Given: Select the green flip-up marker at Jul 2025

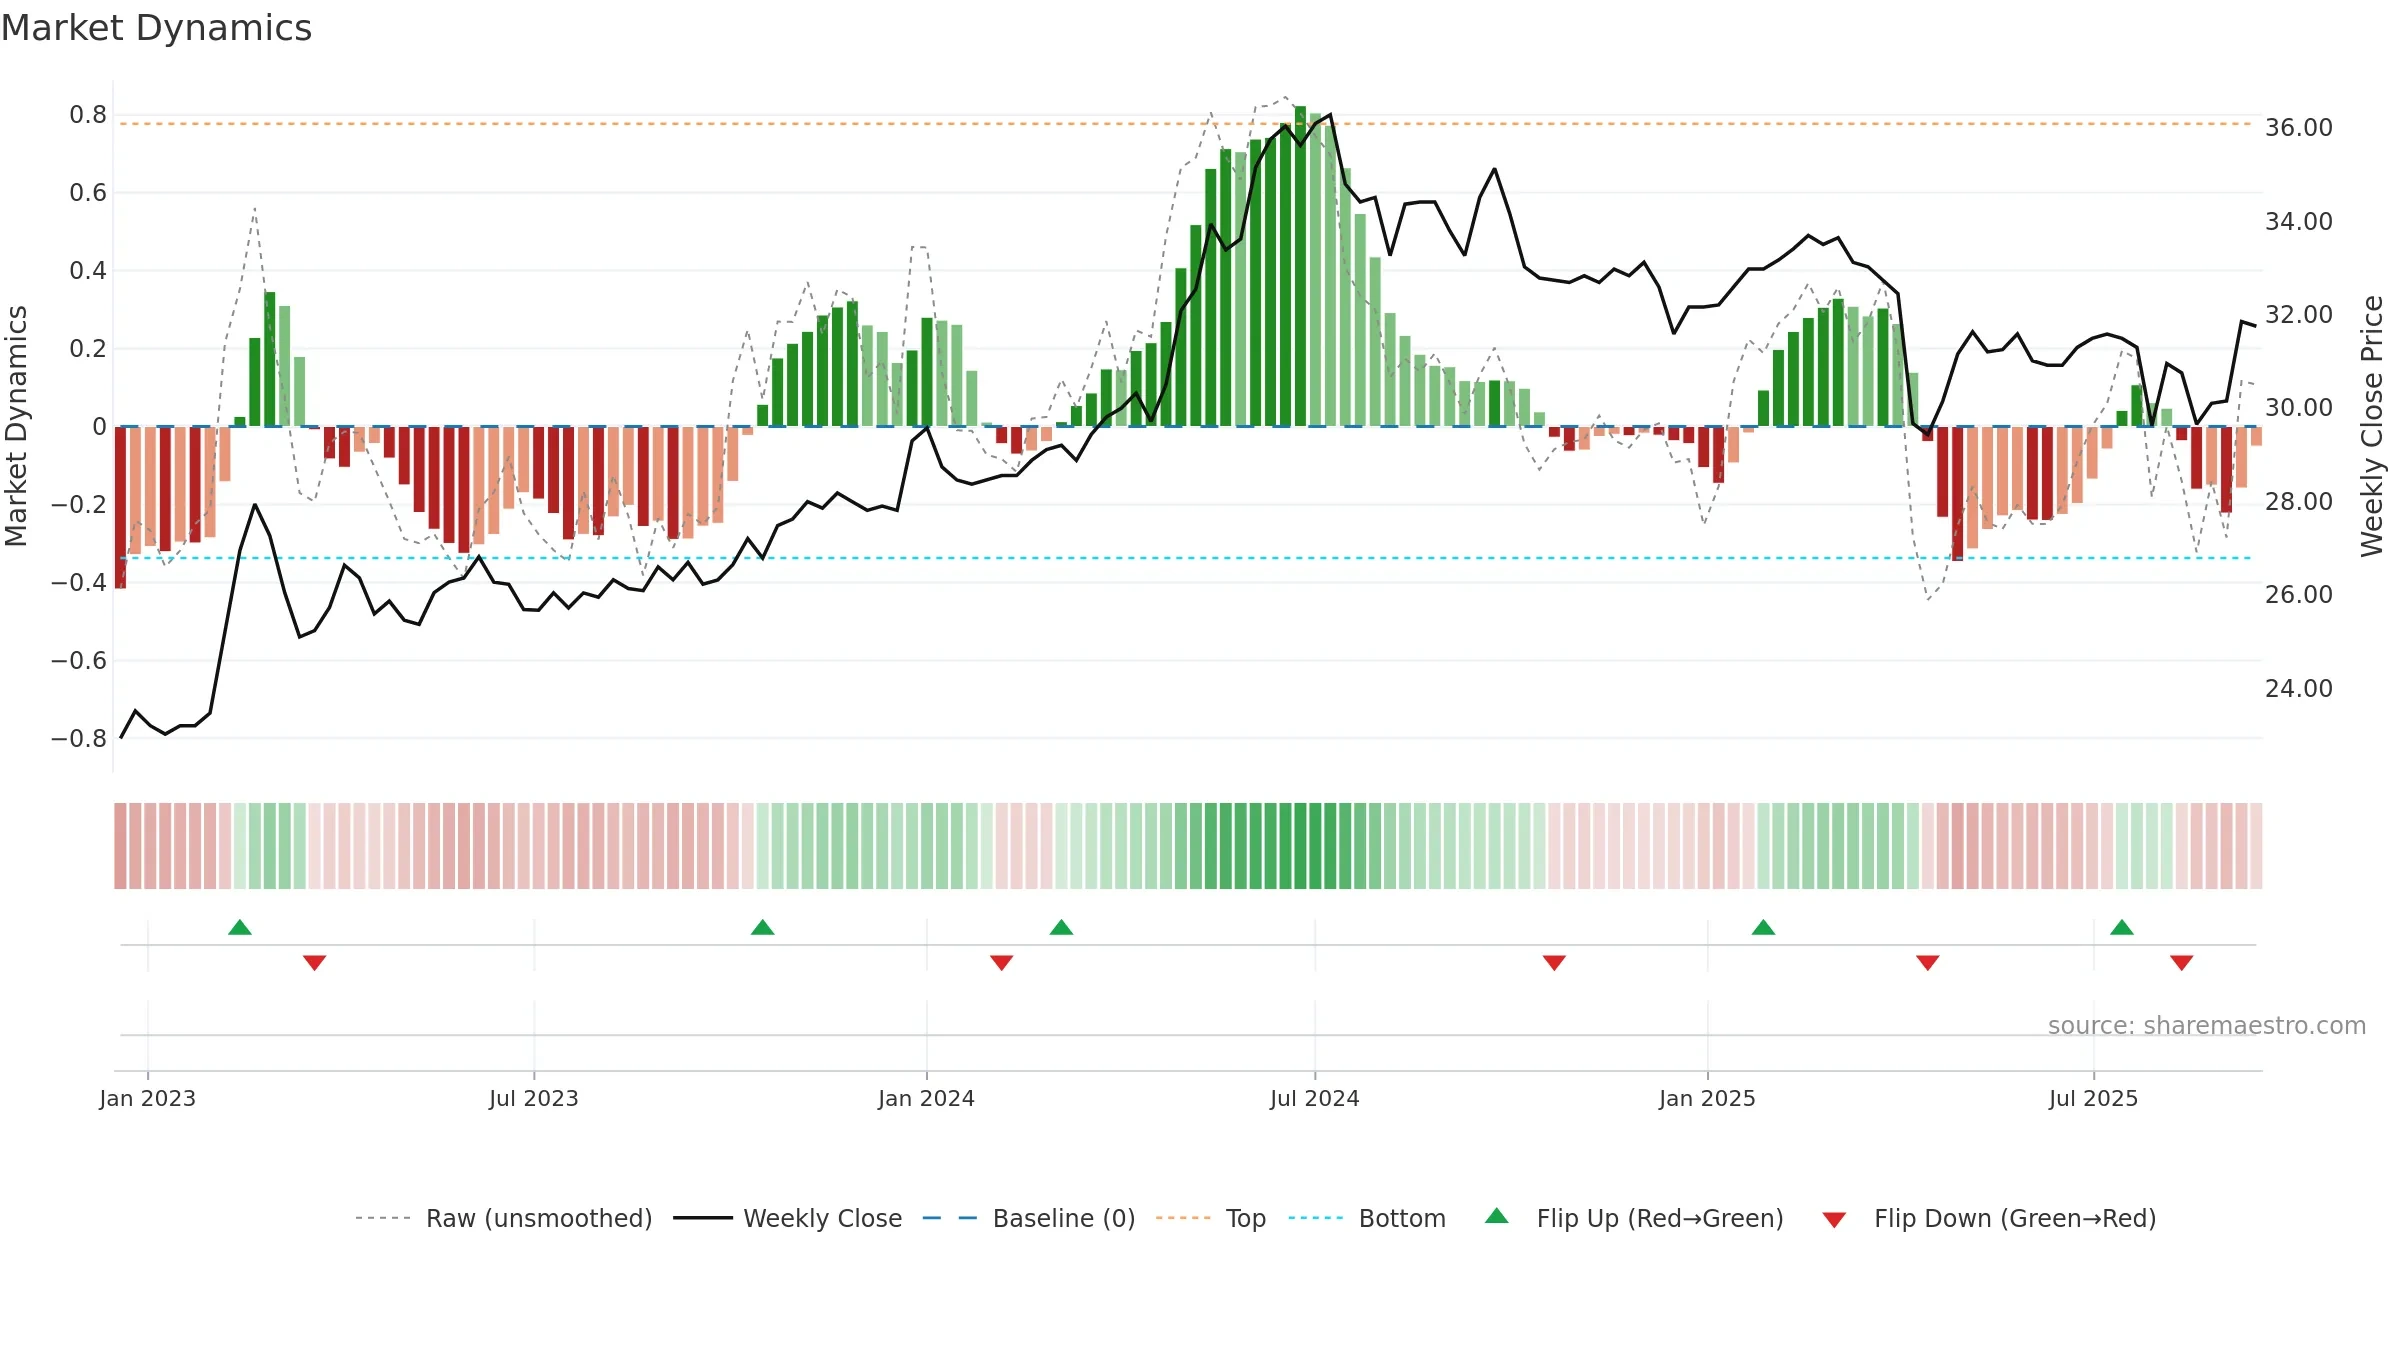Looking at the screenshot, I should point(2122,927).
